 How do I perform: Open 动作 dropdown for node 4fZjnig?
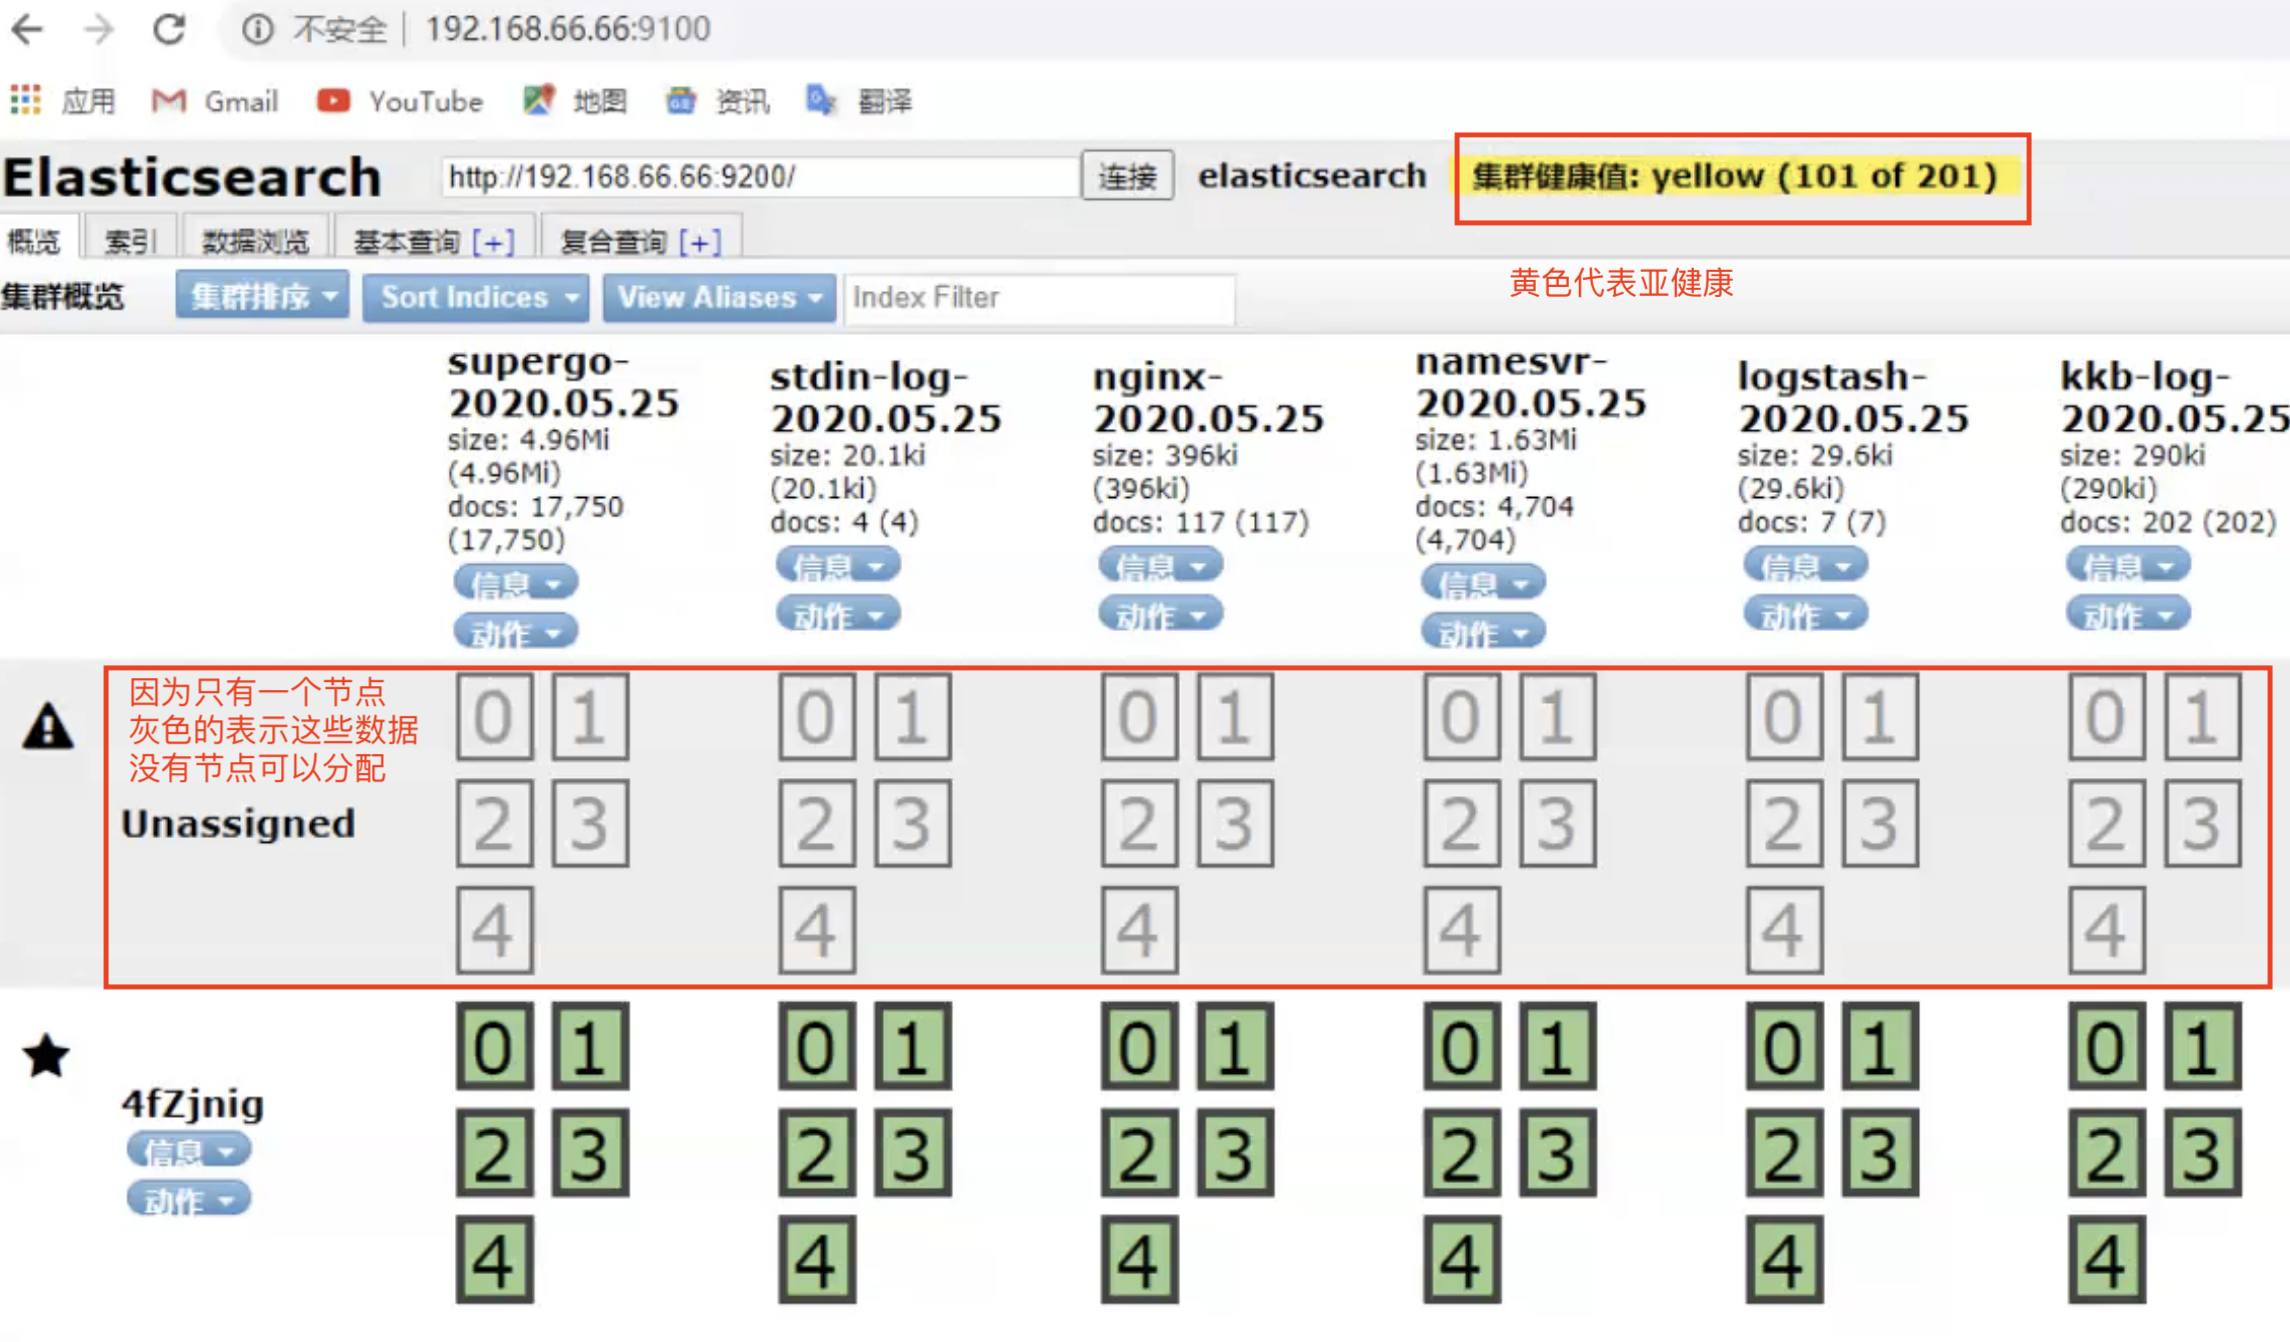(188, 1199)
